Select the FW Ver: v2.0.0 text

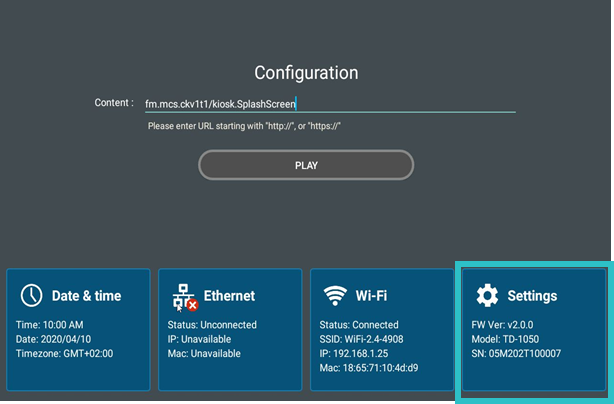pyautogui.click(x=502, y=325)
